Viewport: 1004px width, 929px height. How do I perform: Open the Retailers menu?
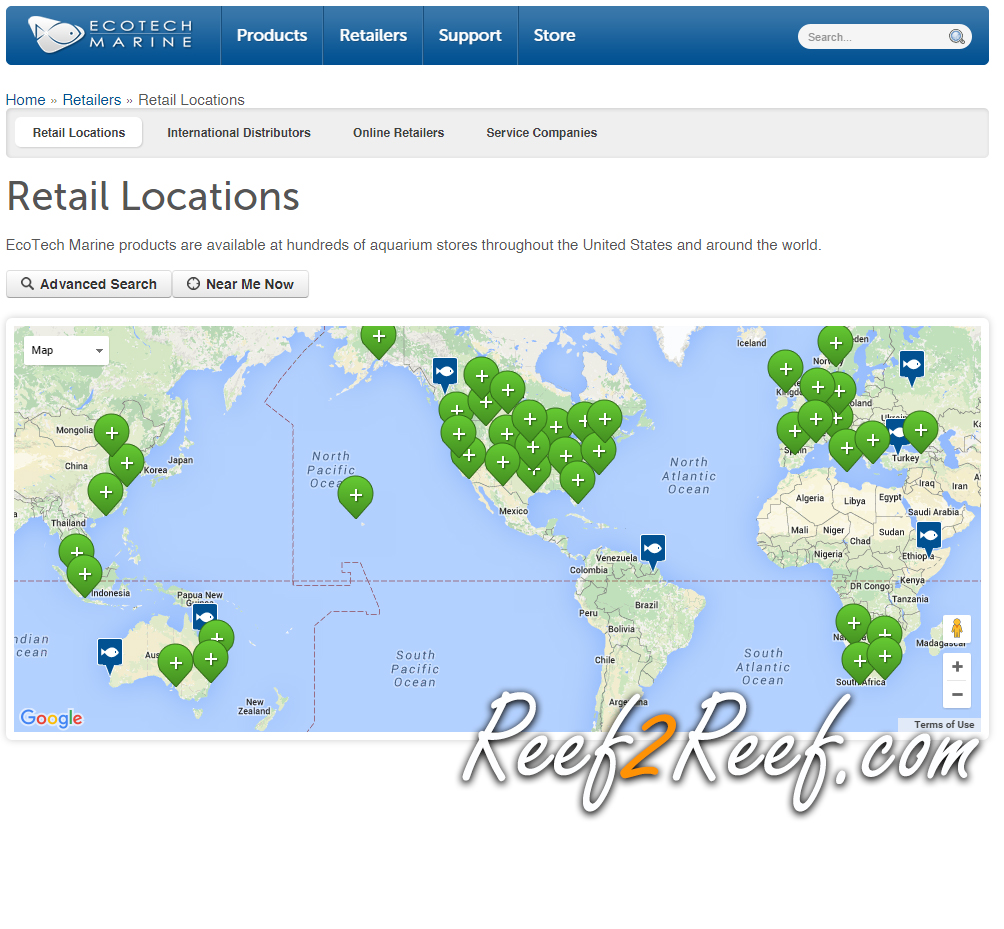[373, 35]
